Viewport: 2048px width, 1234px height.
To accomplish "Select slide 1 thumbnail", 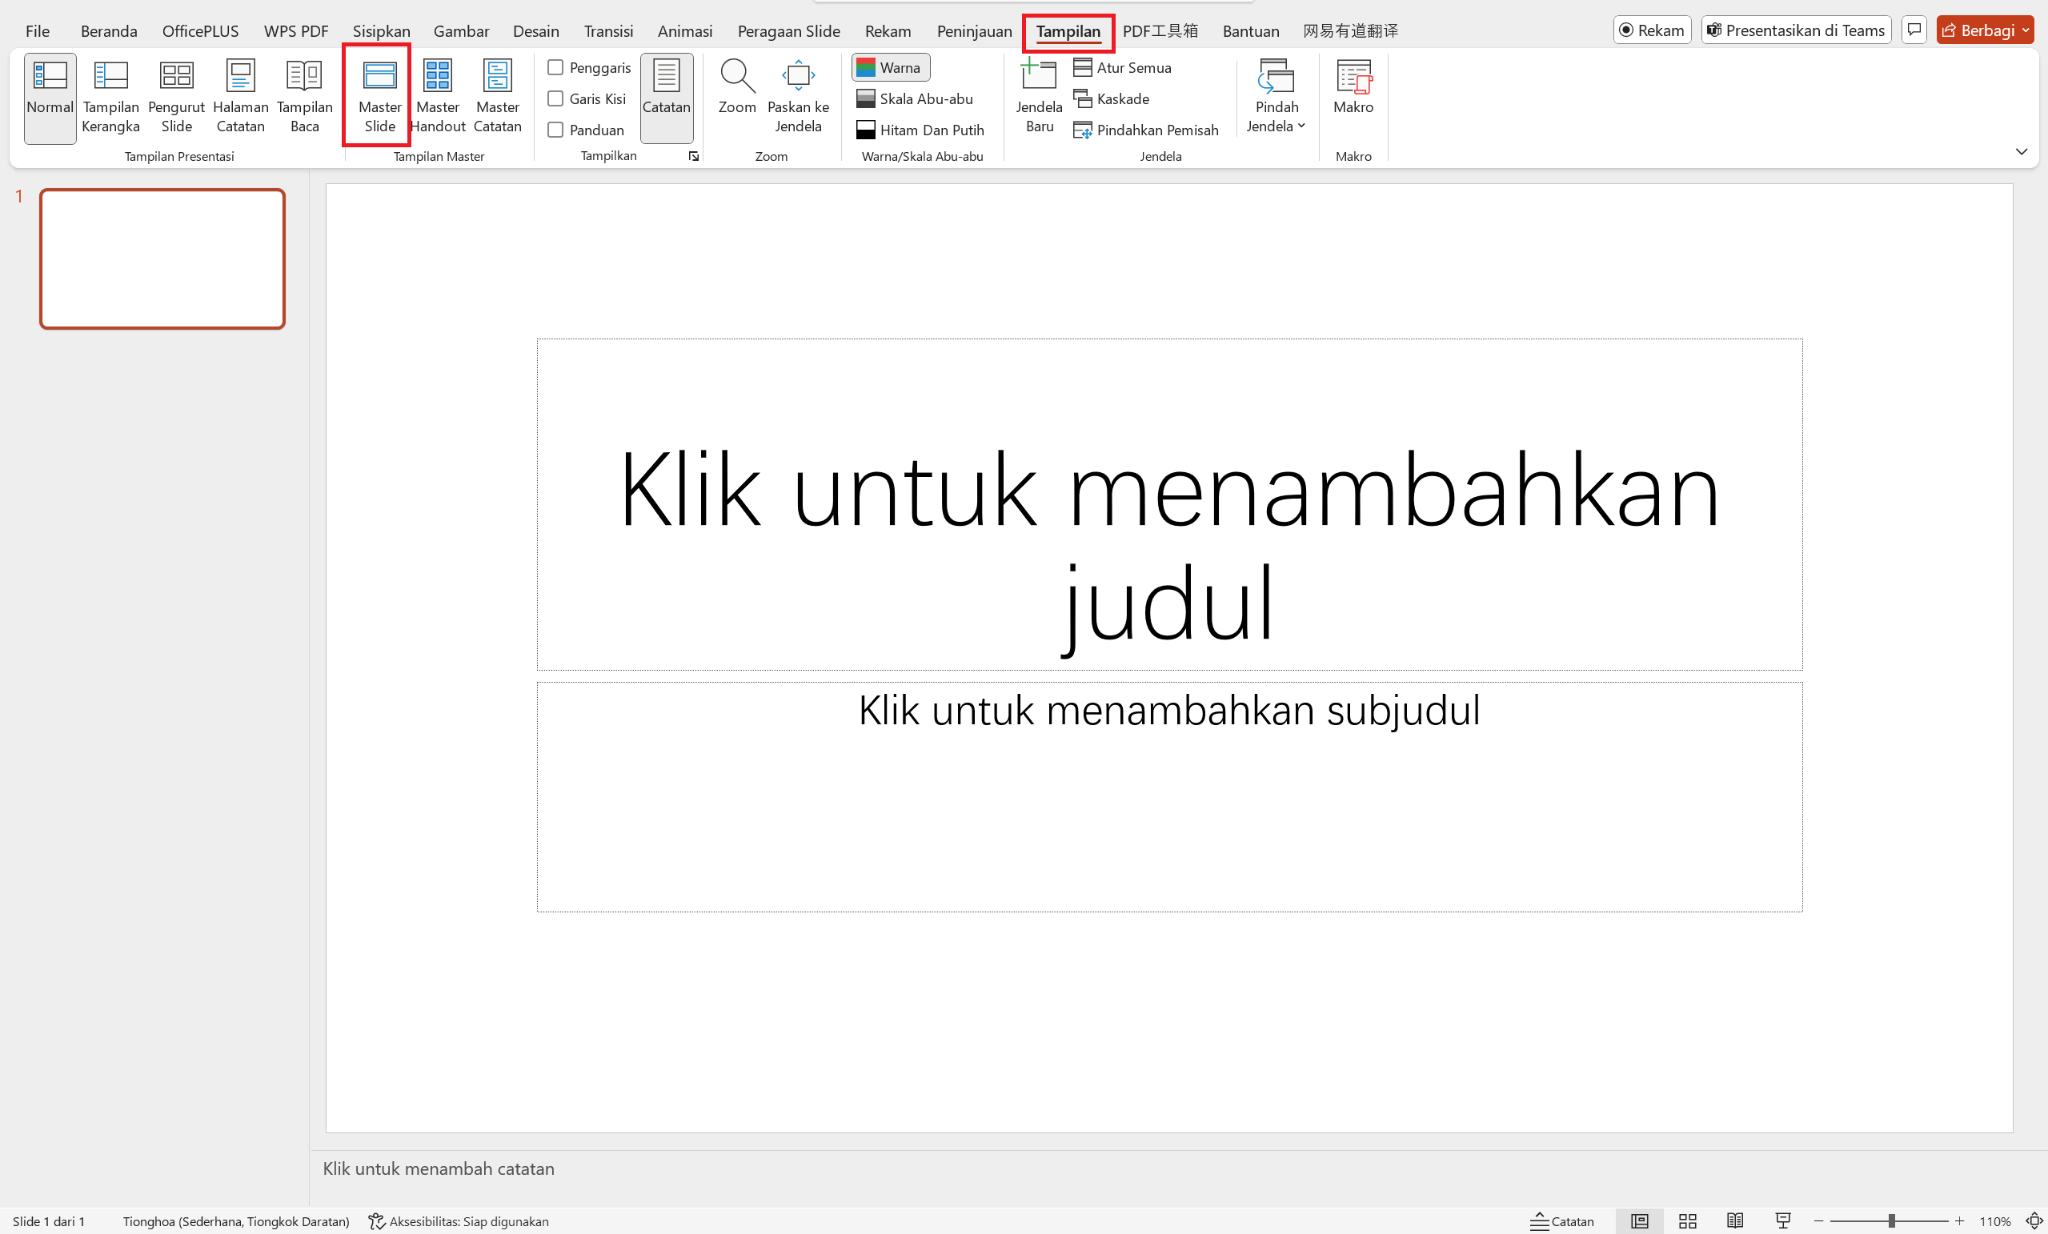I will (162, 258).
